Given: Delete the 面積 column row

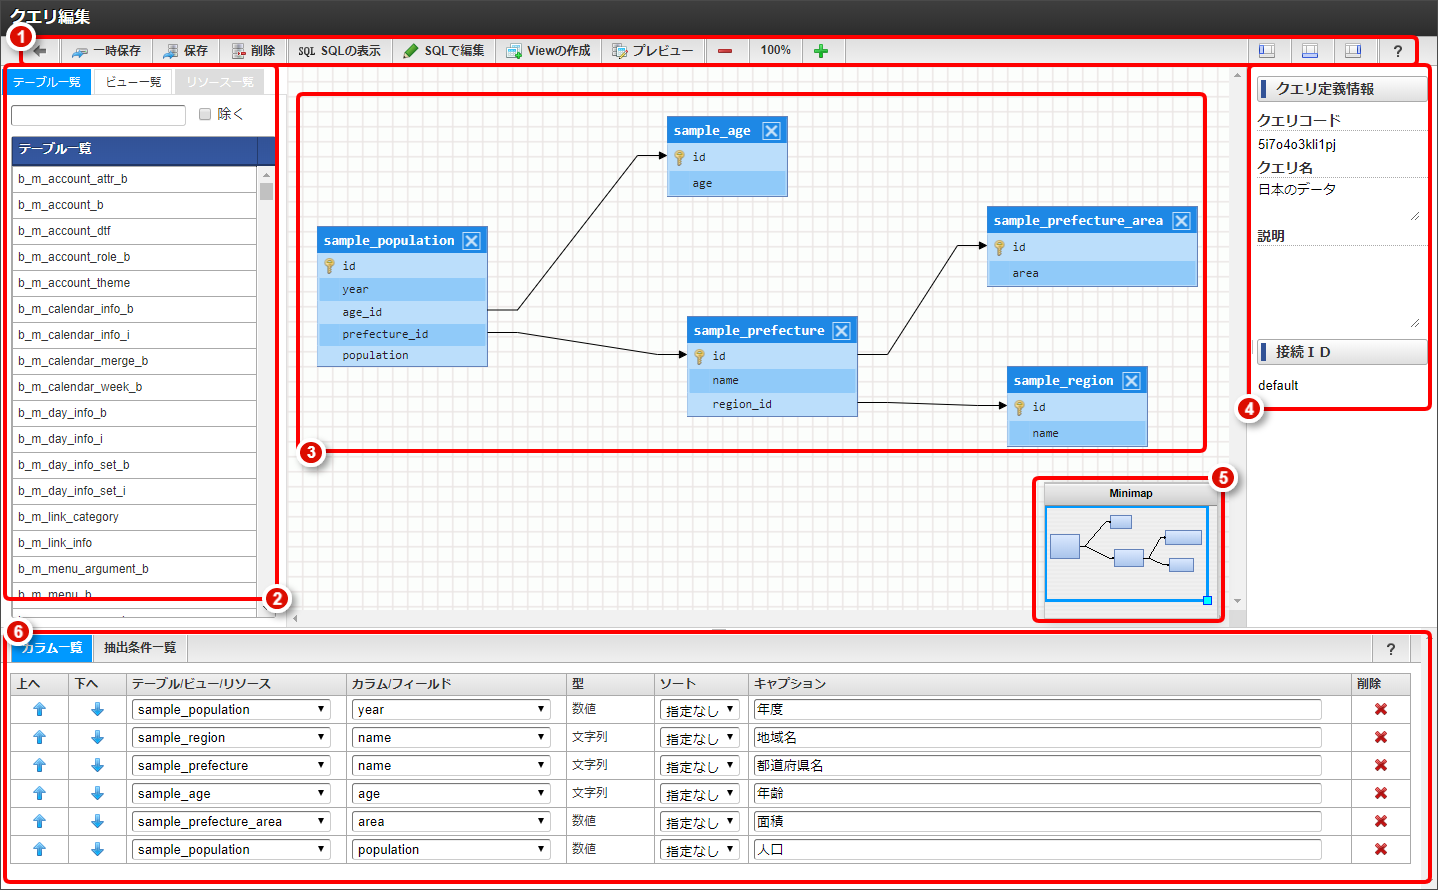Looking at the screenshot, I should [x=1381, y=821].
